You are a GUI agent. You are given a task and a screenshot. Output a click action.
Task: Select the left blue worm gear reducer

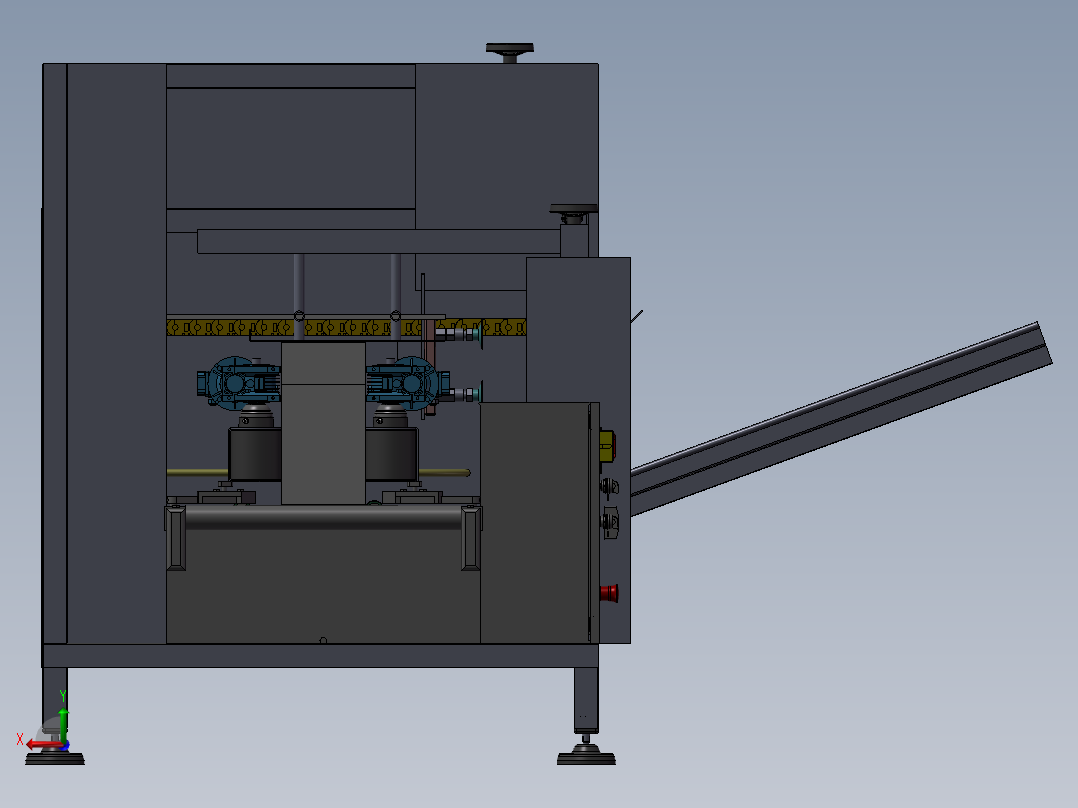[x=238, y=383]
